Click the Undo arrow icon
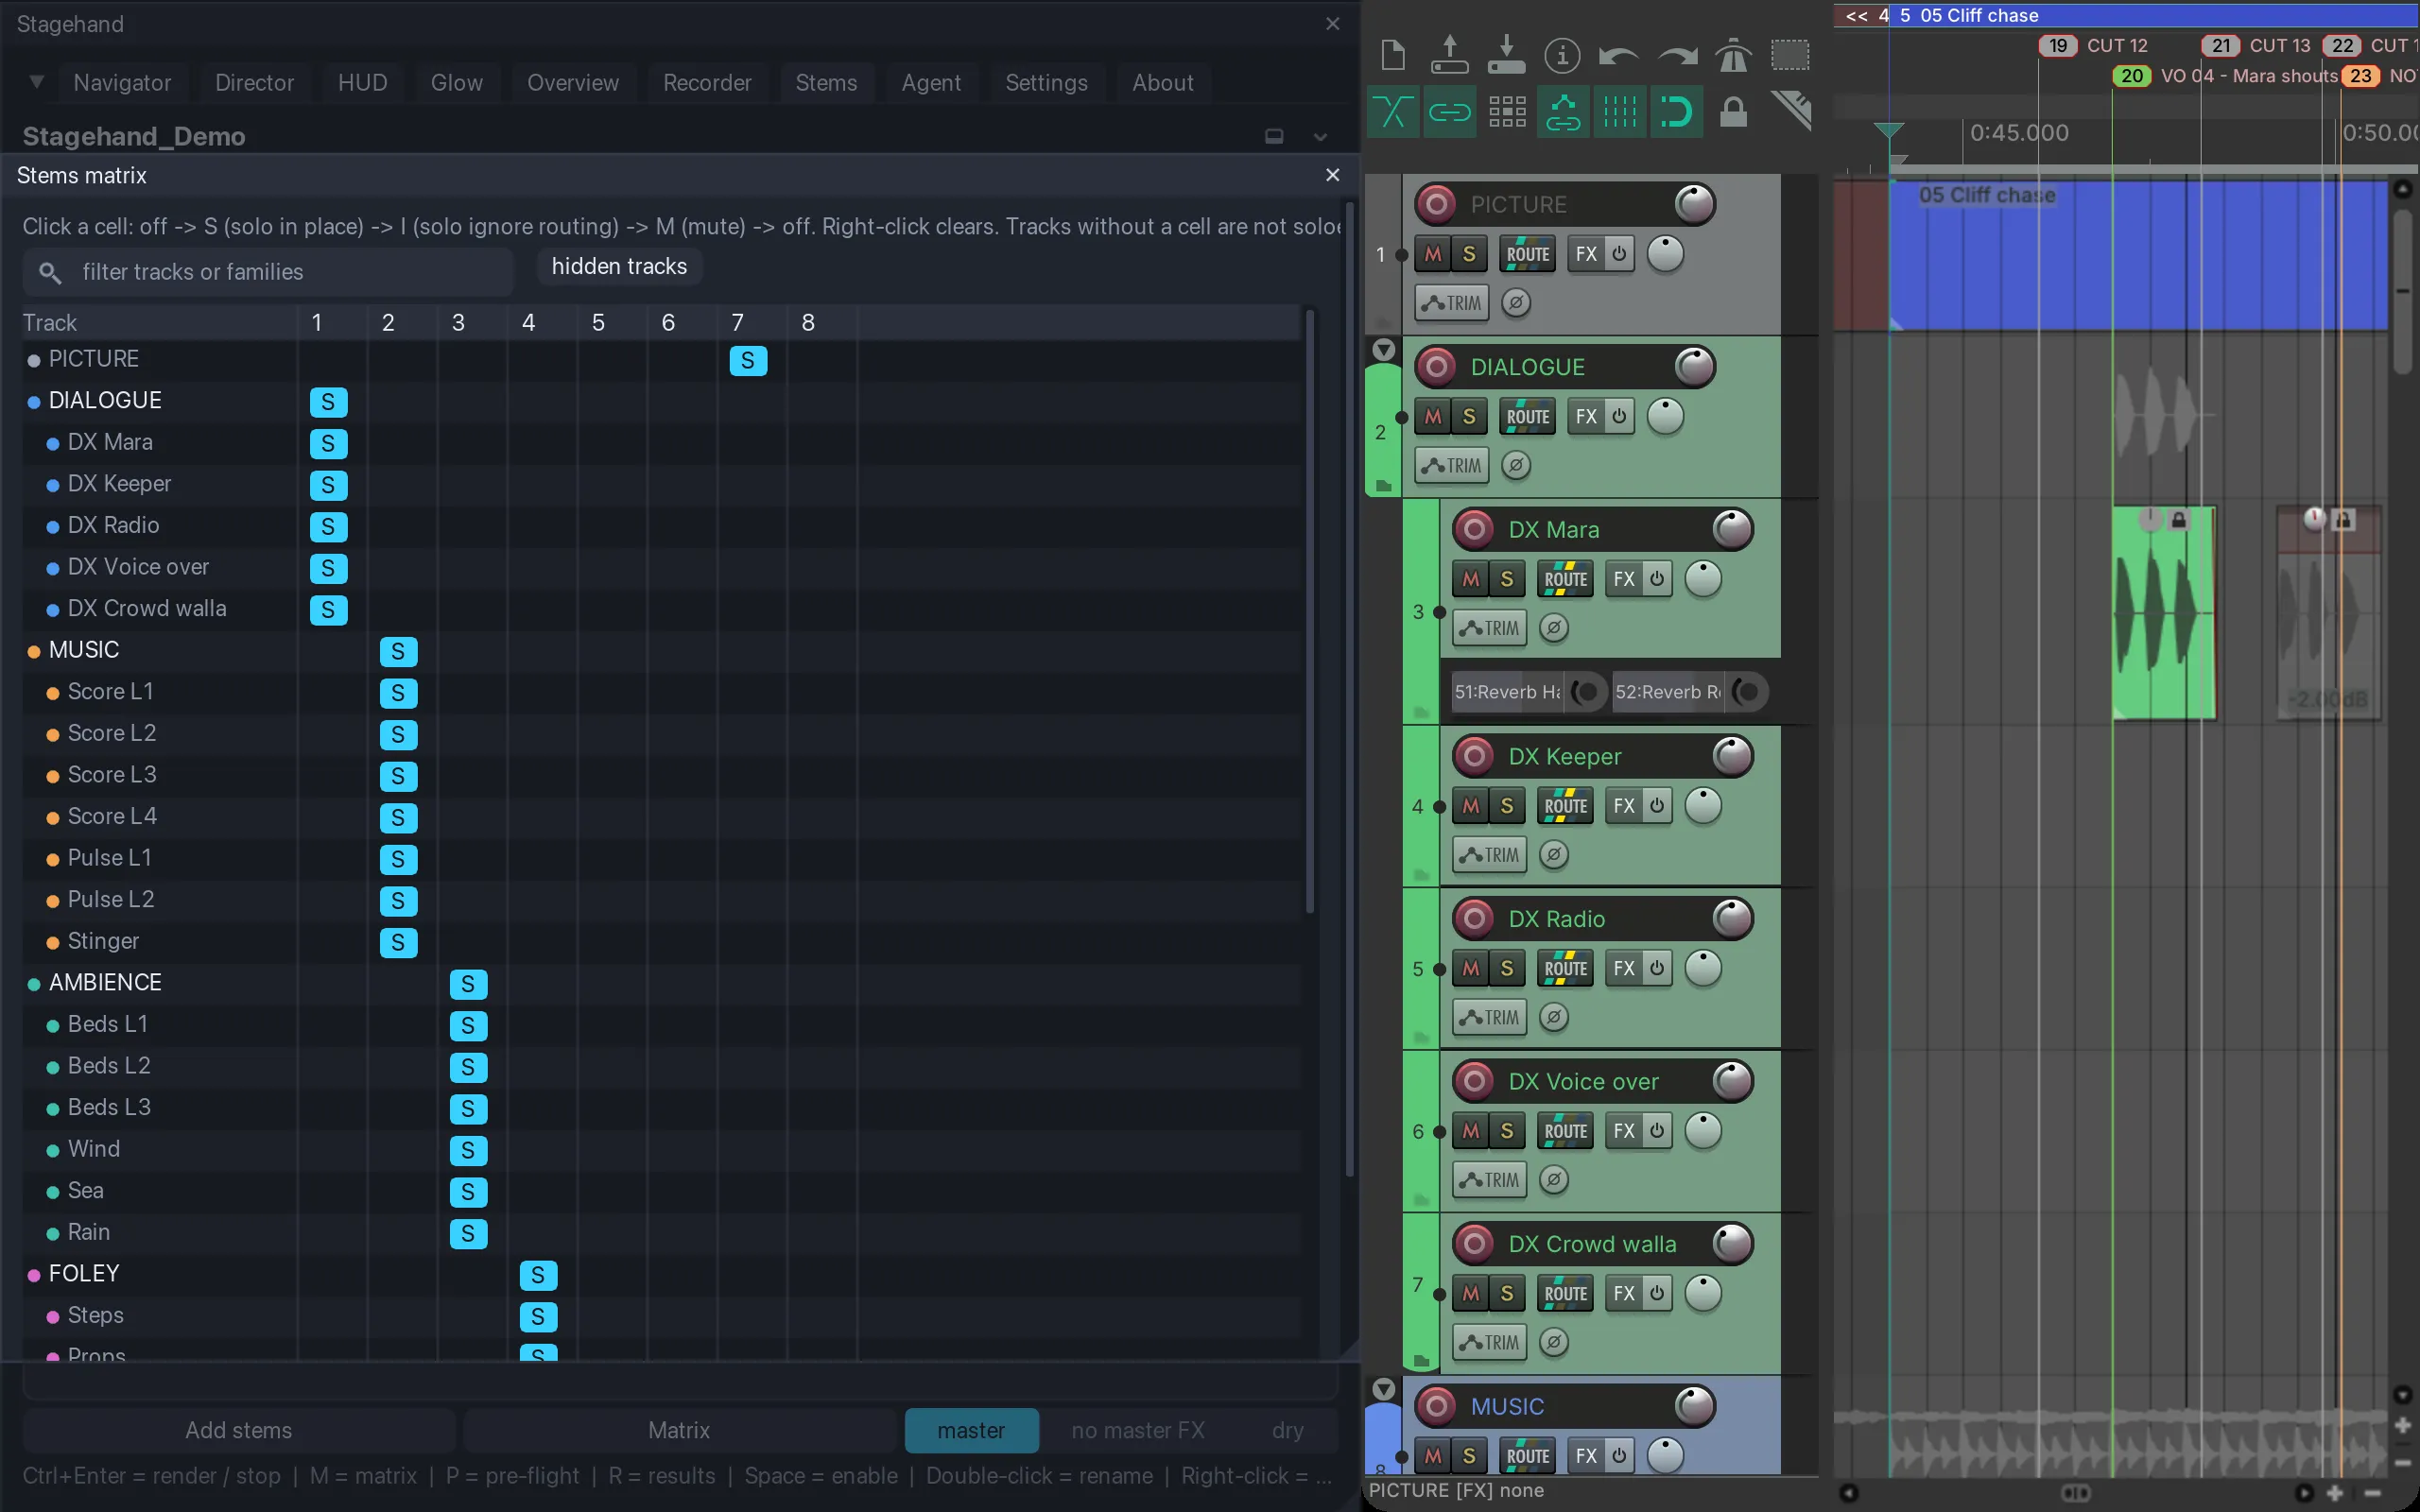This screenshot has height=1512, width=2420. click(1619, 56)
